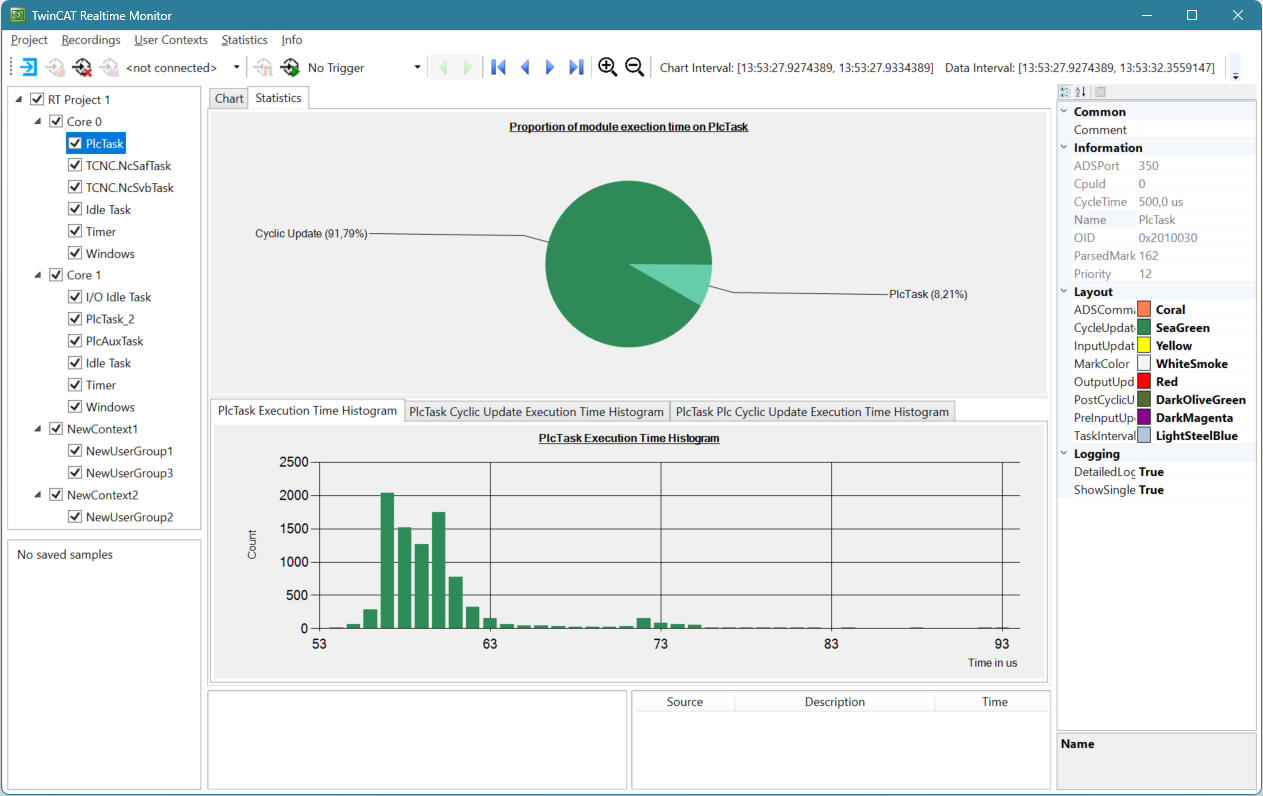
Task: Collapse the Logging property category
Action: [x=1064, y=454]
